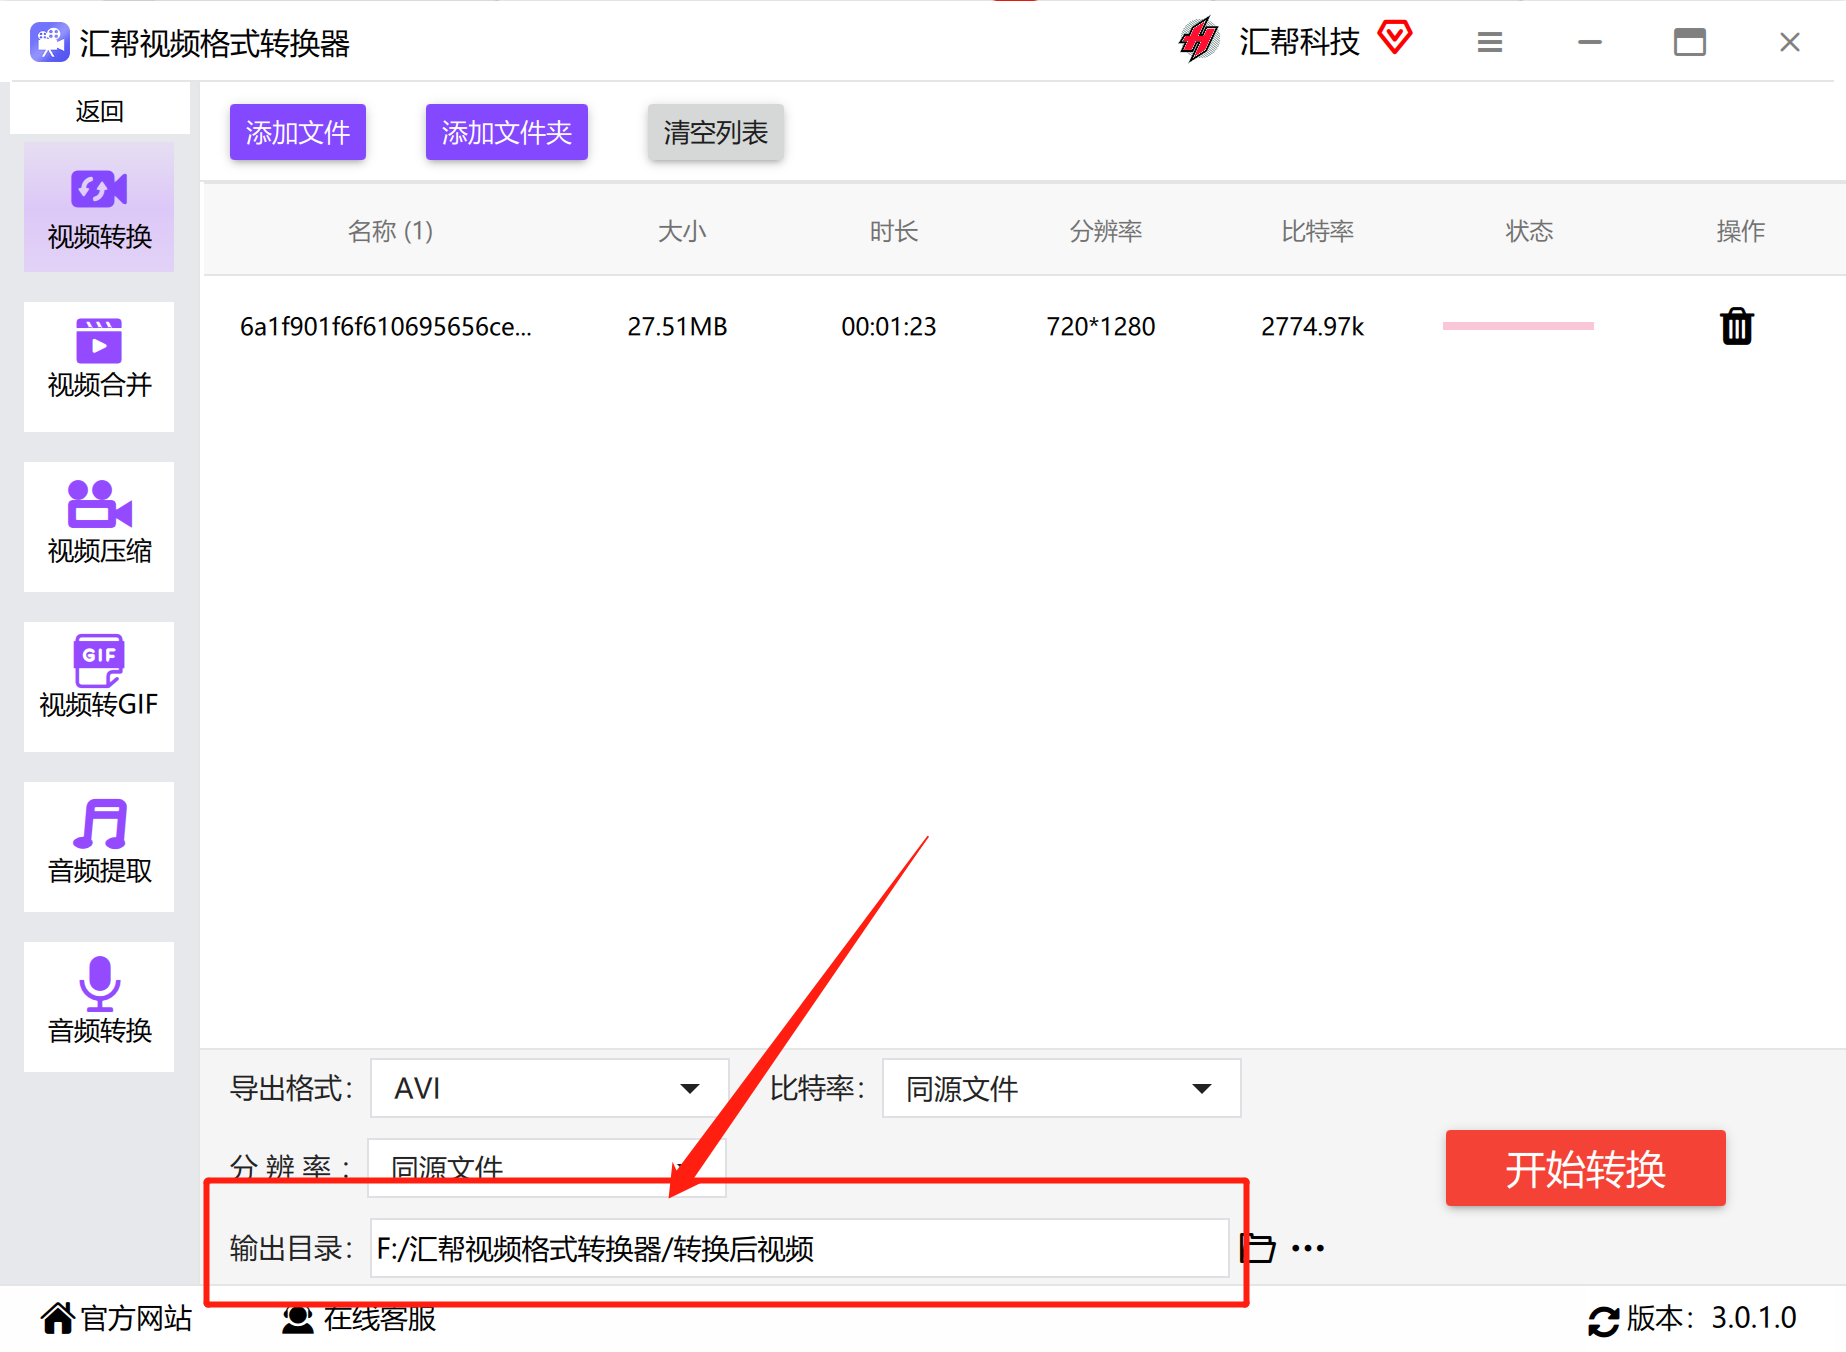Click the file progress status bar
Image resolution: width=1846 pixels, height=1352 pixels.
pyautogui.click(x=1518, y=326)
